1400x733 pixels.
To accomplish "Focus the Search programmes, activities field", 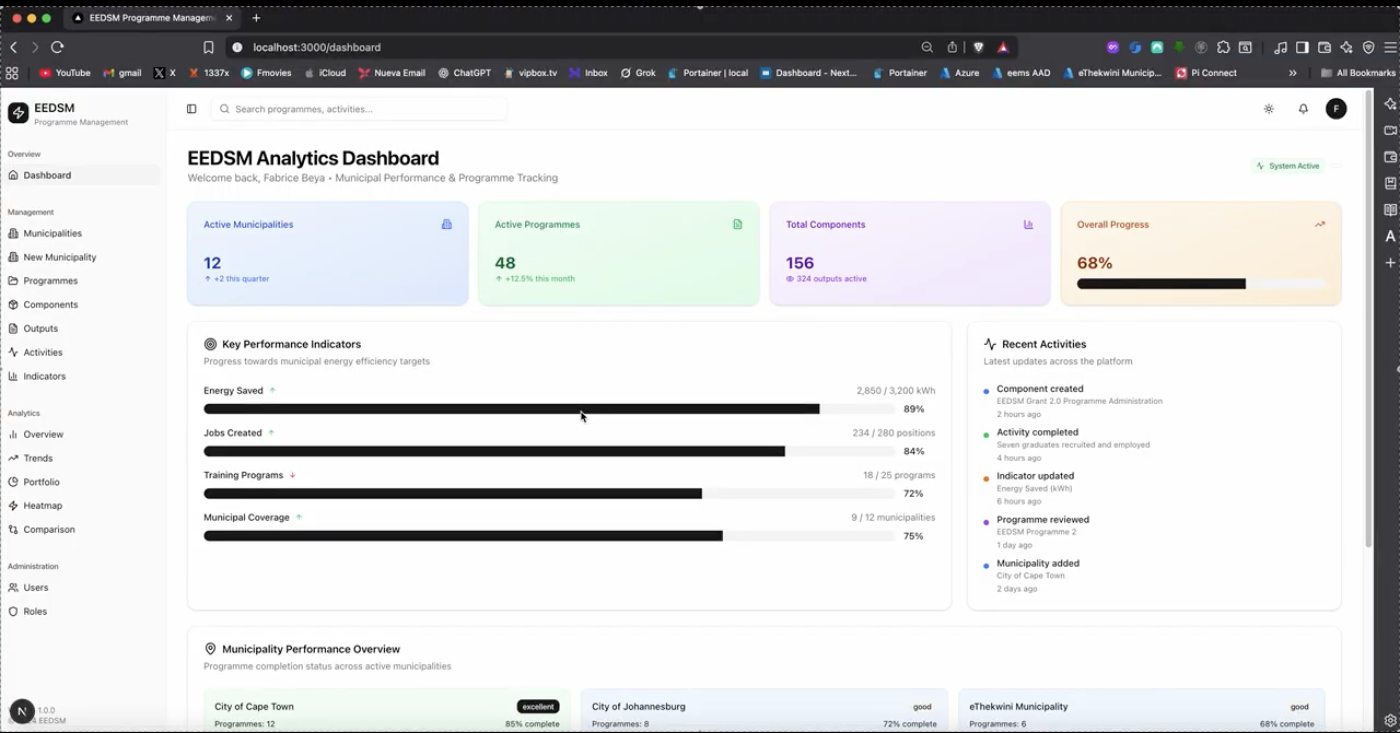I will click(x=359, y=109).
